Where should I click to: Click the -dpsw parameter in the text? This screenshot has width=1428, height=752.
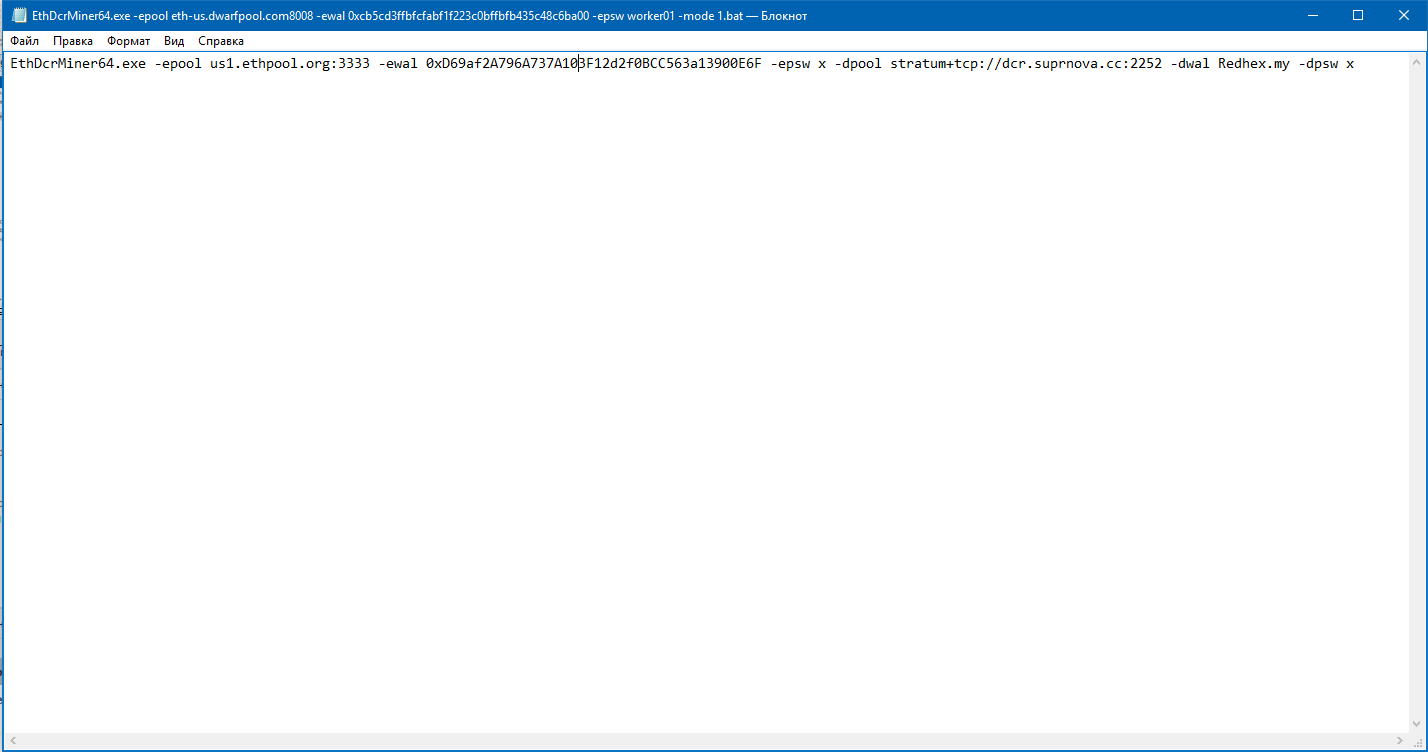[1318, 64]
